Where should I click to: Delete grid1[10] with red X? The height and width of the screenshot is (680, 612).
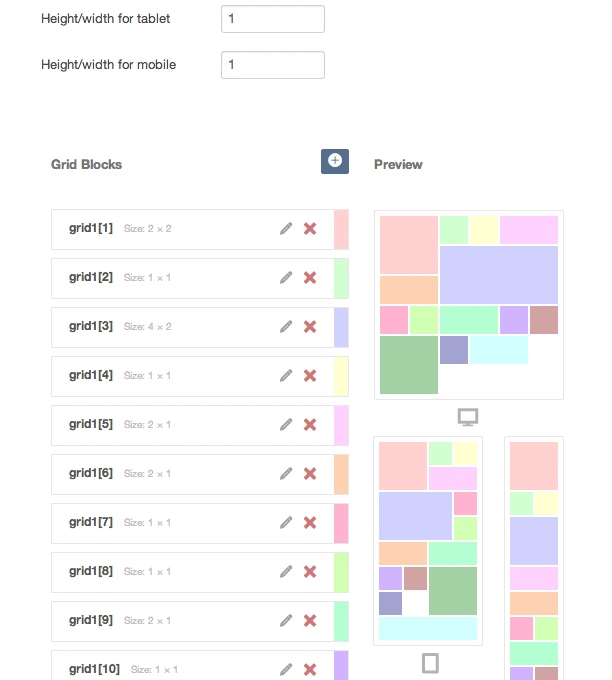(x=310, y=670)
